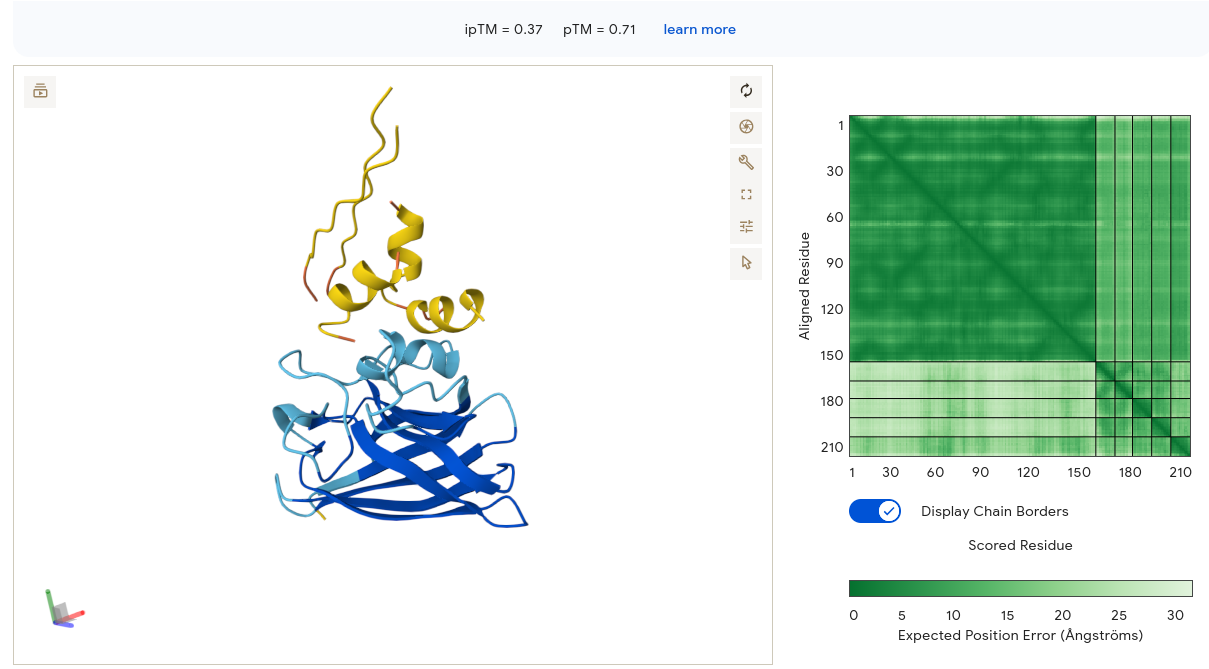This screenshot has height=669, width=1209.
Task: Click the XYZ axis orientation gizmo
Action: [x=65, y=608]
